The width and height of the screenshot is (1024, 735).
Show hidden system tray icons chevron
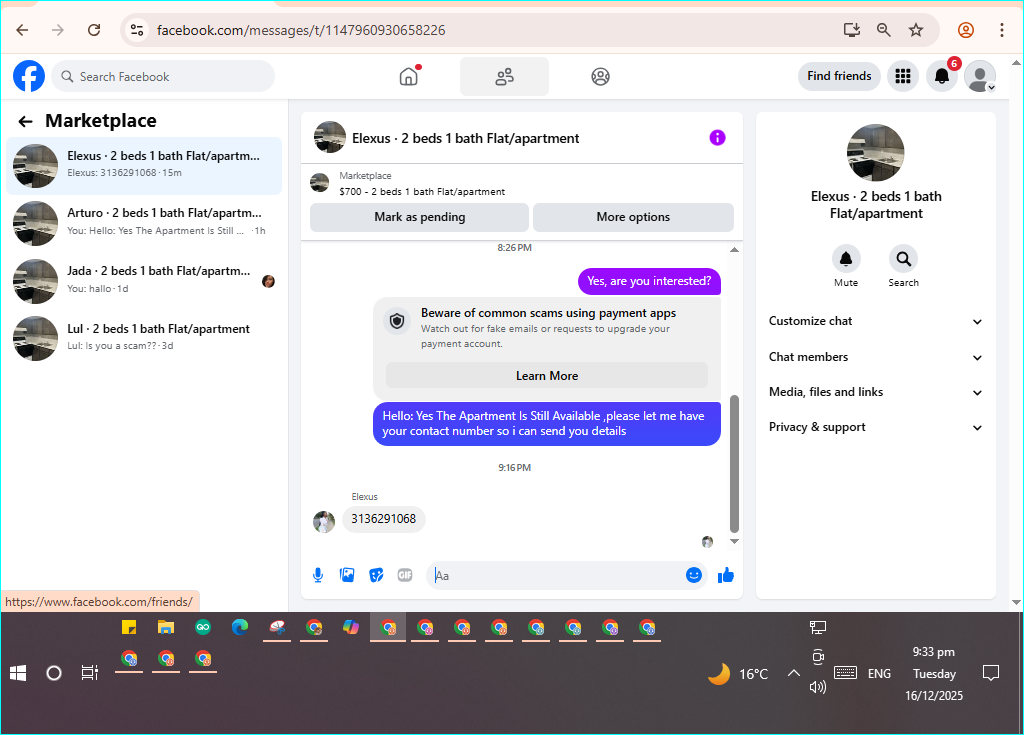pos(793,673)
